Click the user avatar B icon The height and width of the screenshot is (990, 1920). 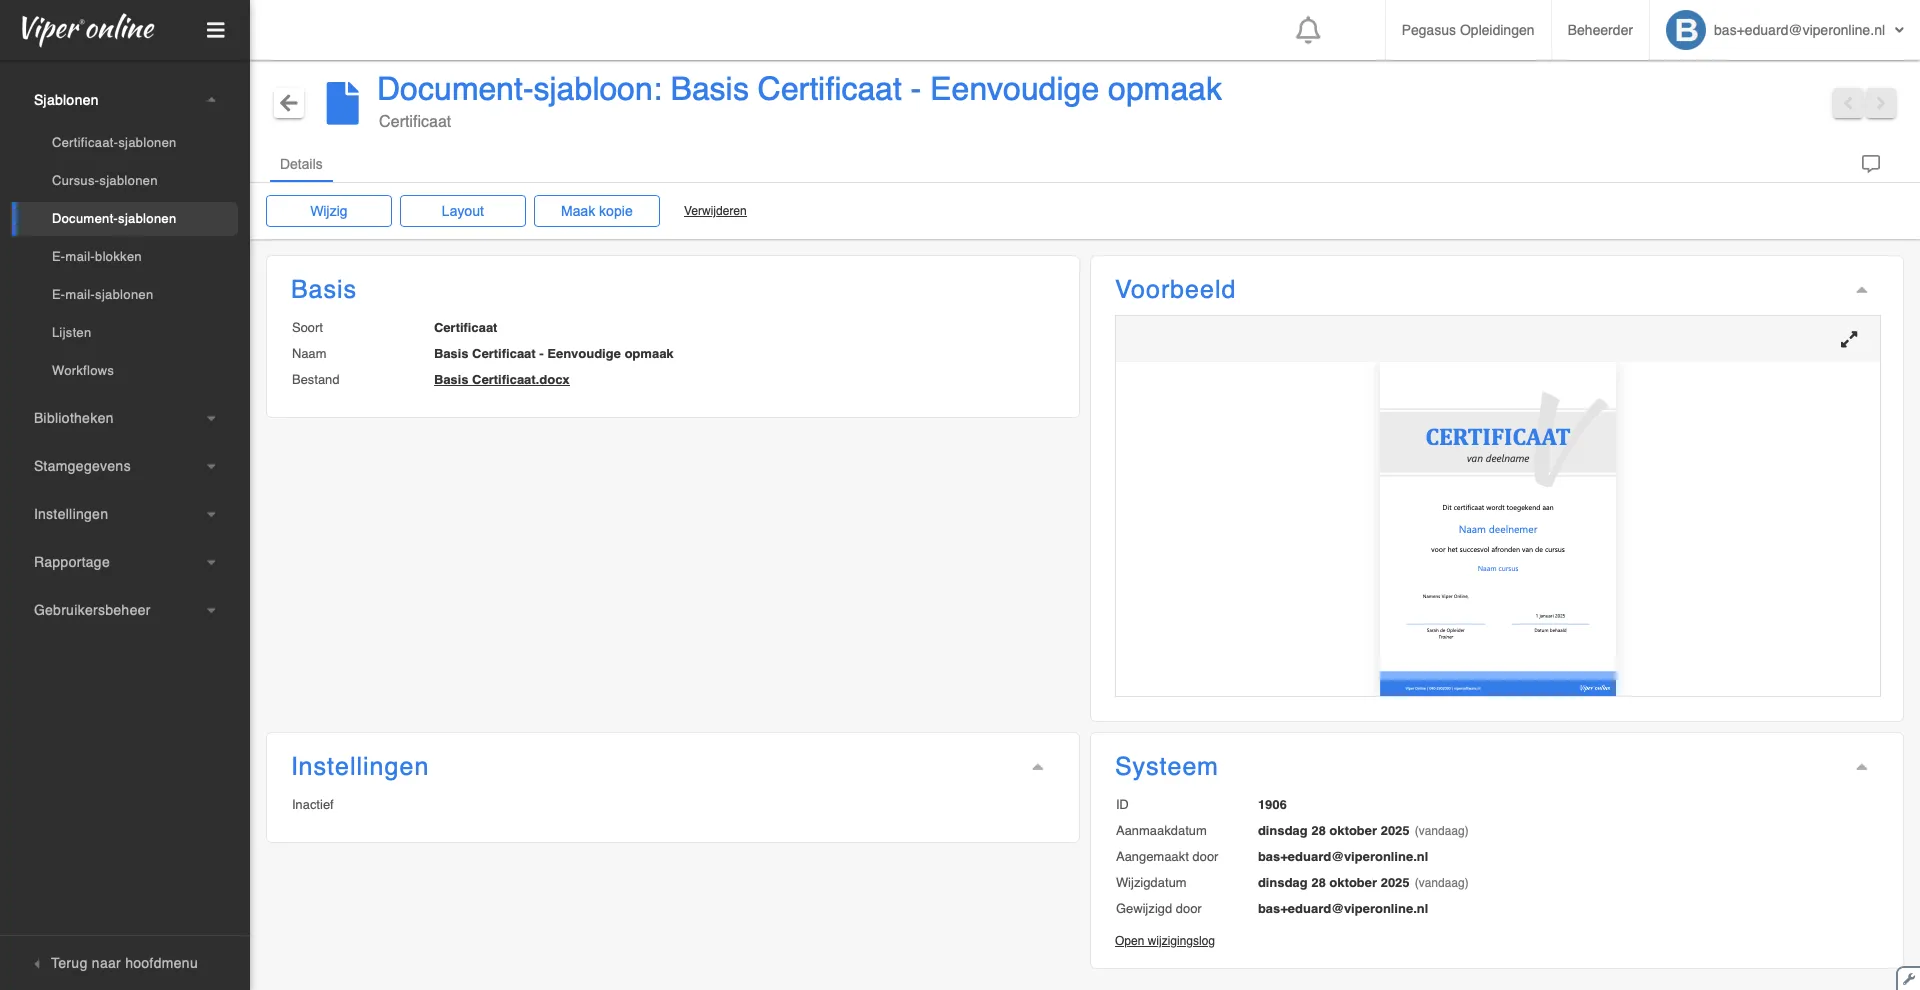[x=1685, y=30]
